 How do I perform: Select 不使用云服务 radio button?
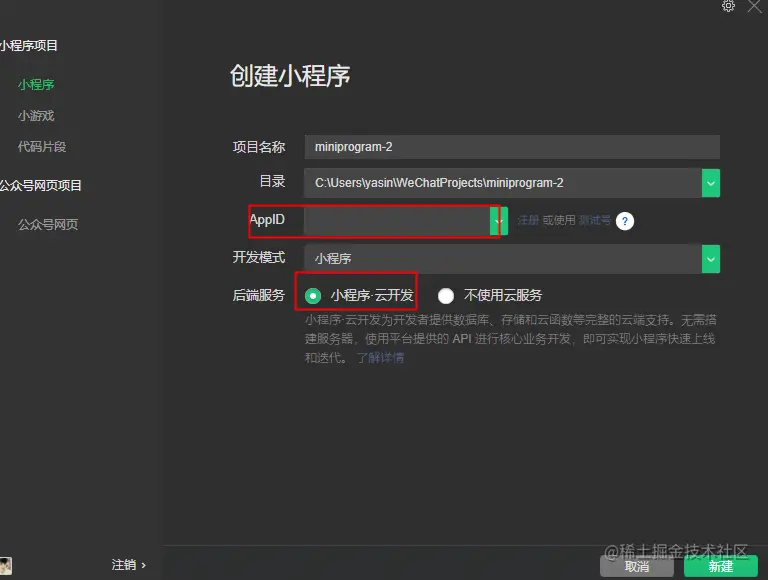click(446, 295)
